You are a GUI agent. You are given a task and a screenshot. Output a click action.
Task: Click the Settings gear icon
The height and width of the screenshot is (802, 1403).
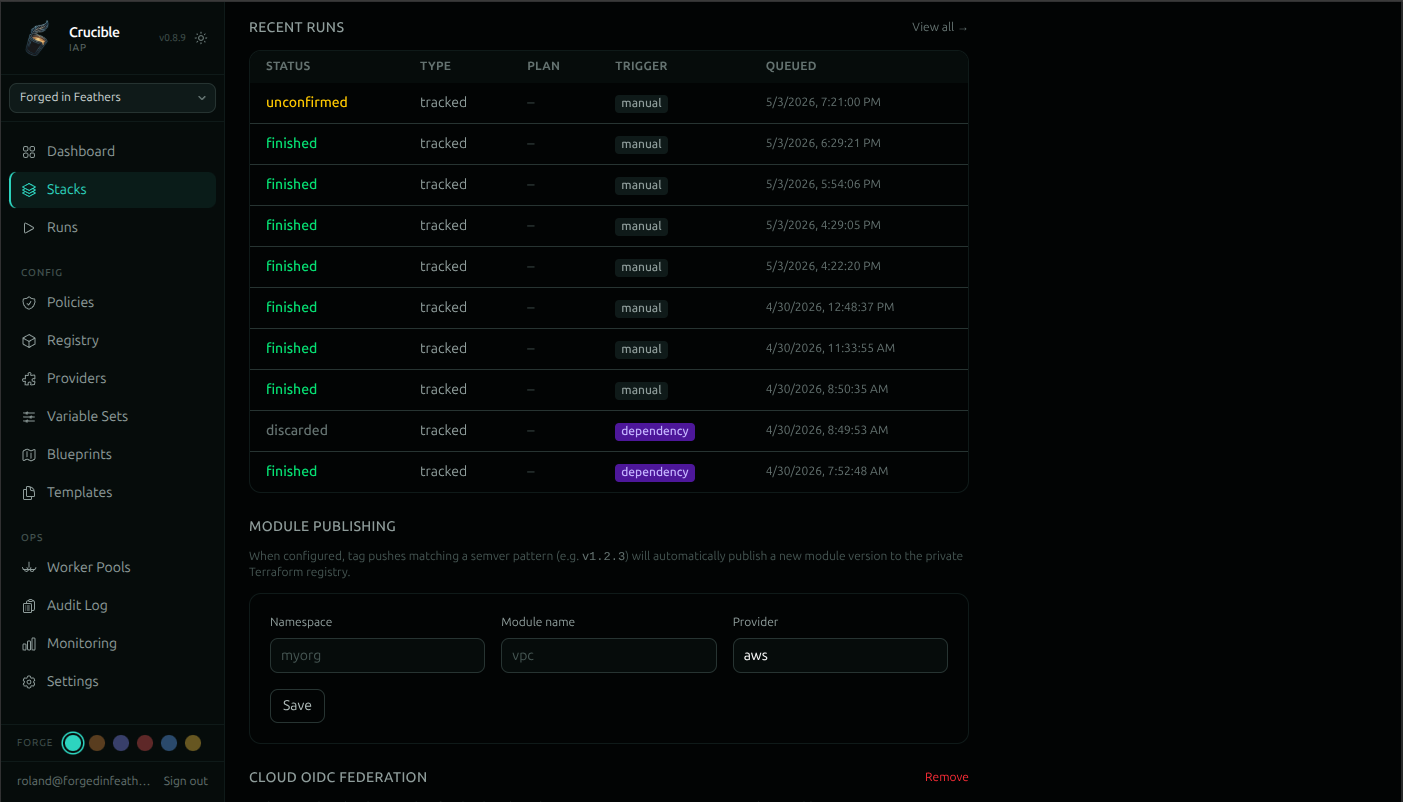pyautogui.click(x=29, y=681)
